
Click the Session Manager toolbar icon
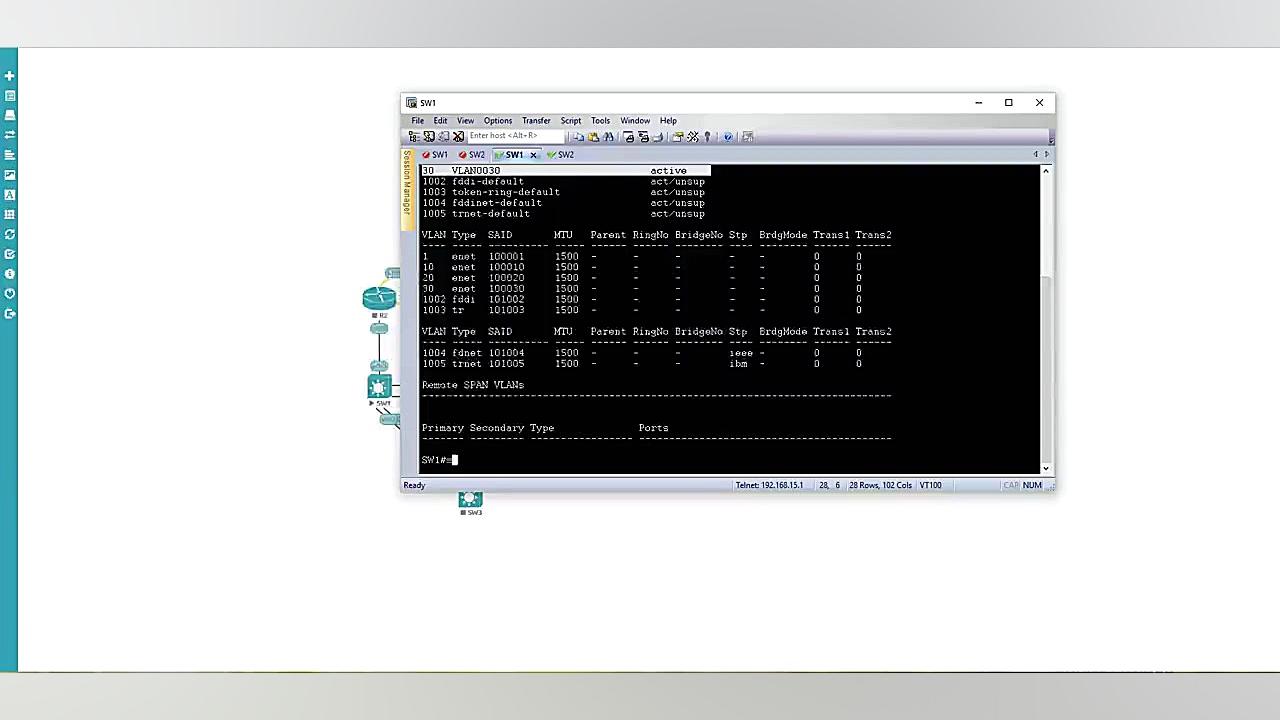pos(414,137)
